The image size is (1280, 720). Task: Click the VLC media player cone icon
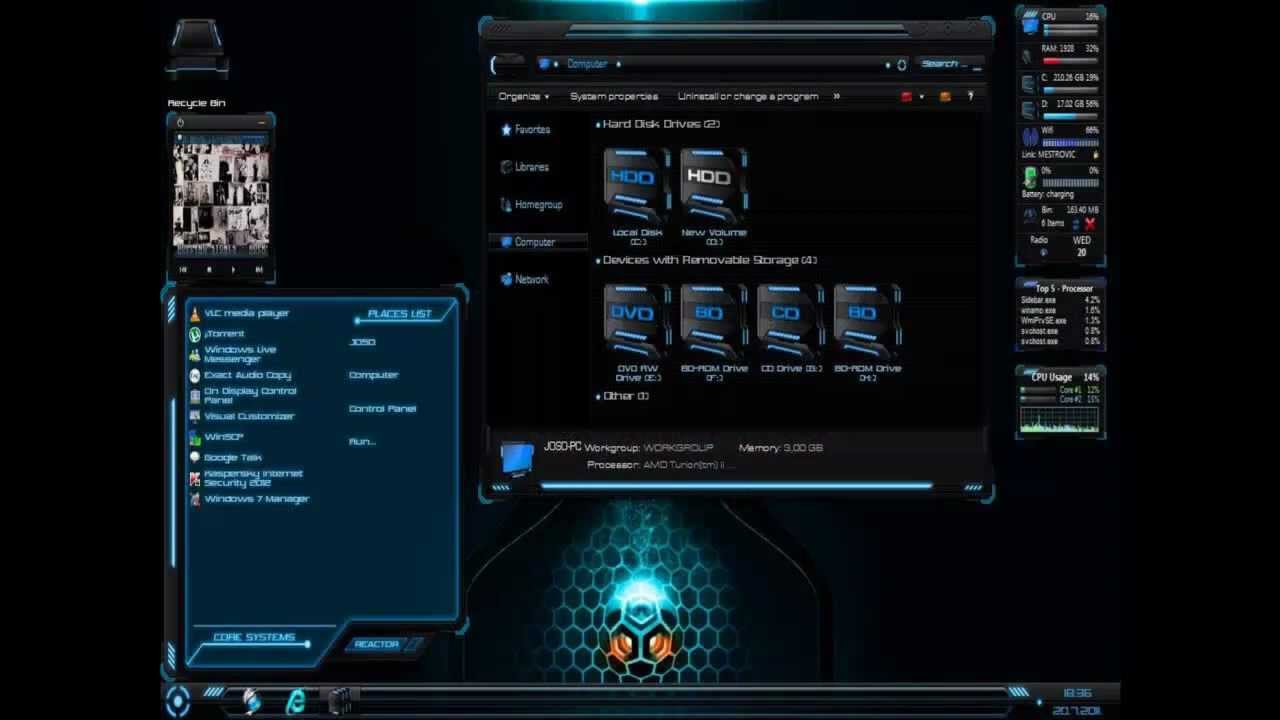point(195,314)
